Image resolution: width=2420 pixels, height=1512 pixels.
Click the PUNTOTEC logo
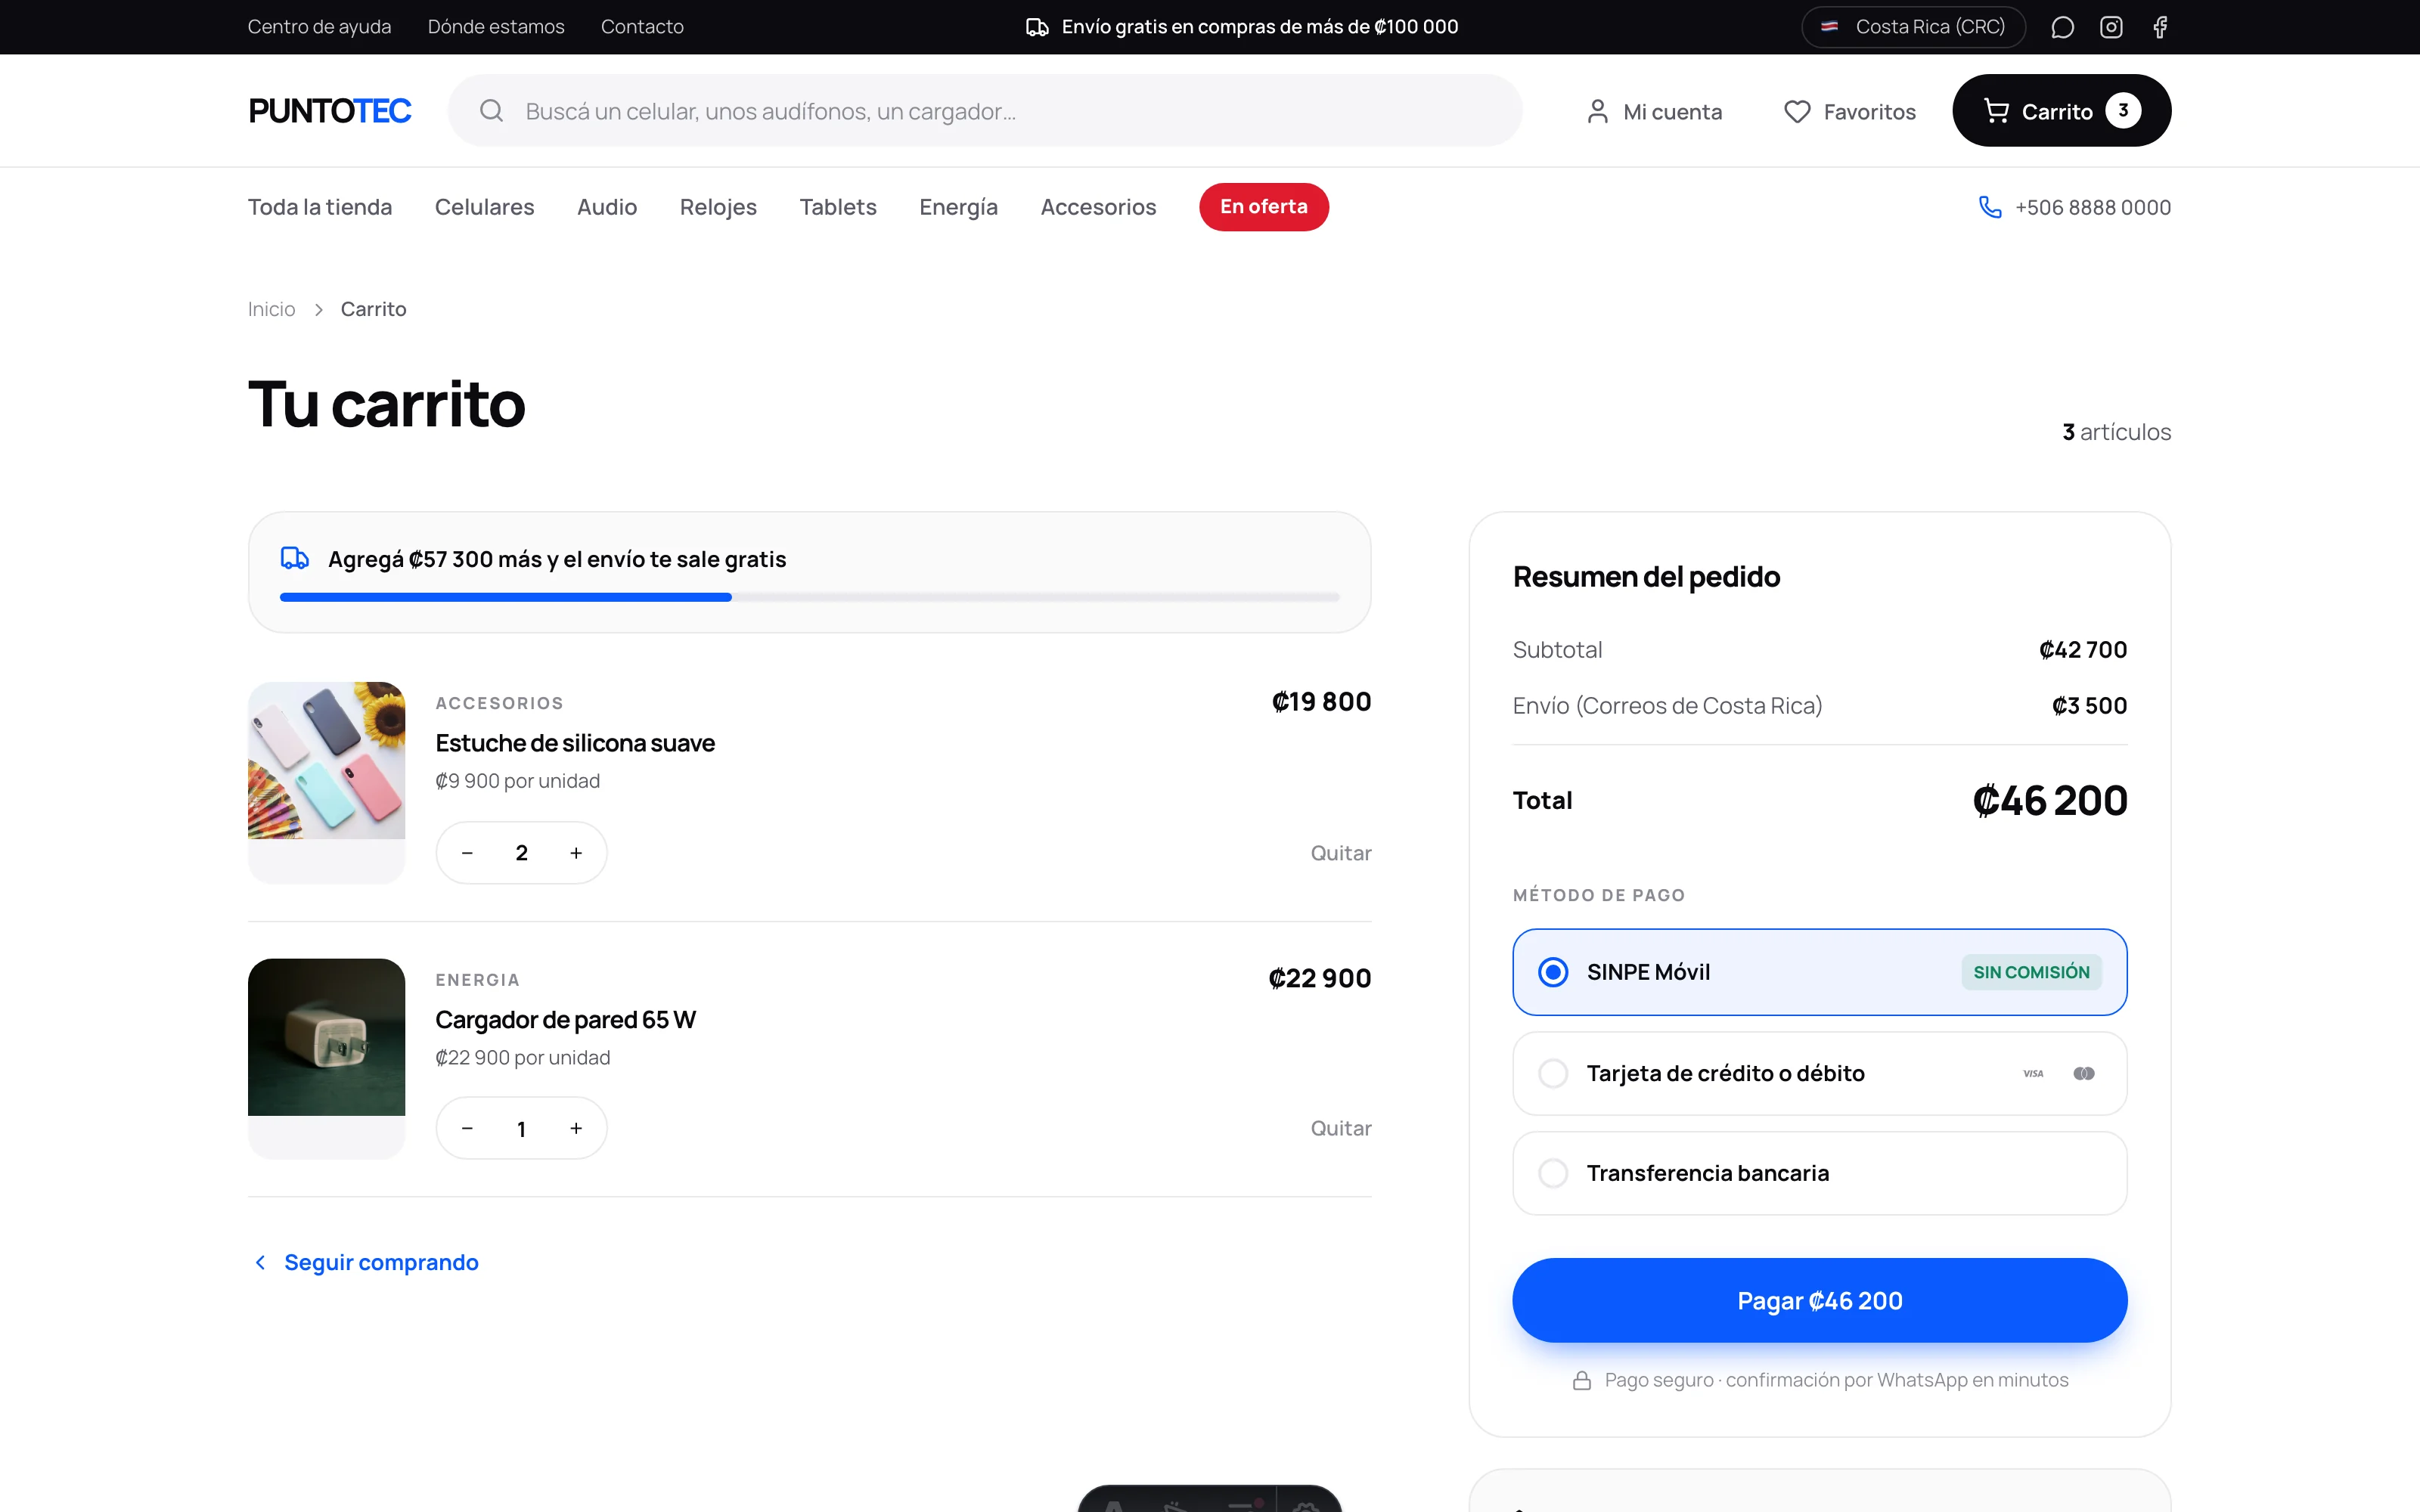coord(330,111)
